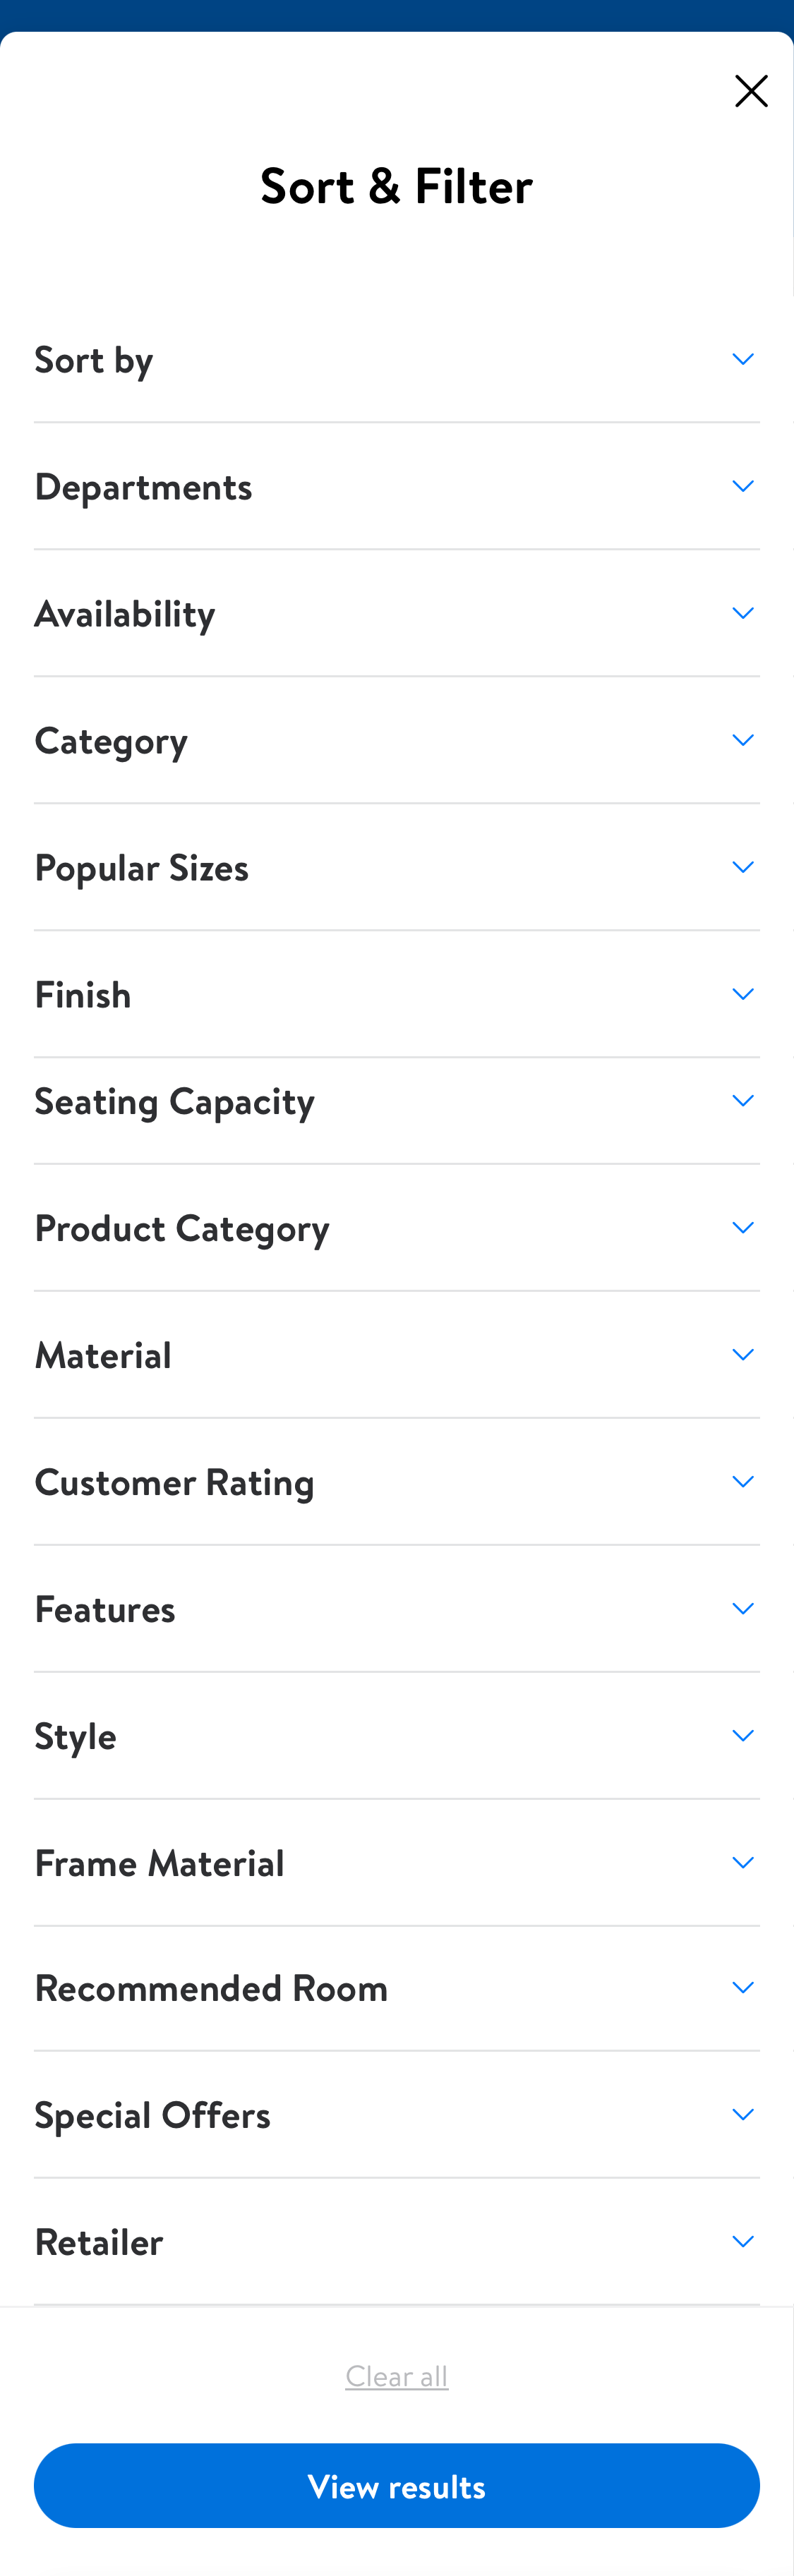Expand the Availability section
This screenshot has height=2576, width=794.
tap(397, 613)
